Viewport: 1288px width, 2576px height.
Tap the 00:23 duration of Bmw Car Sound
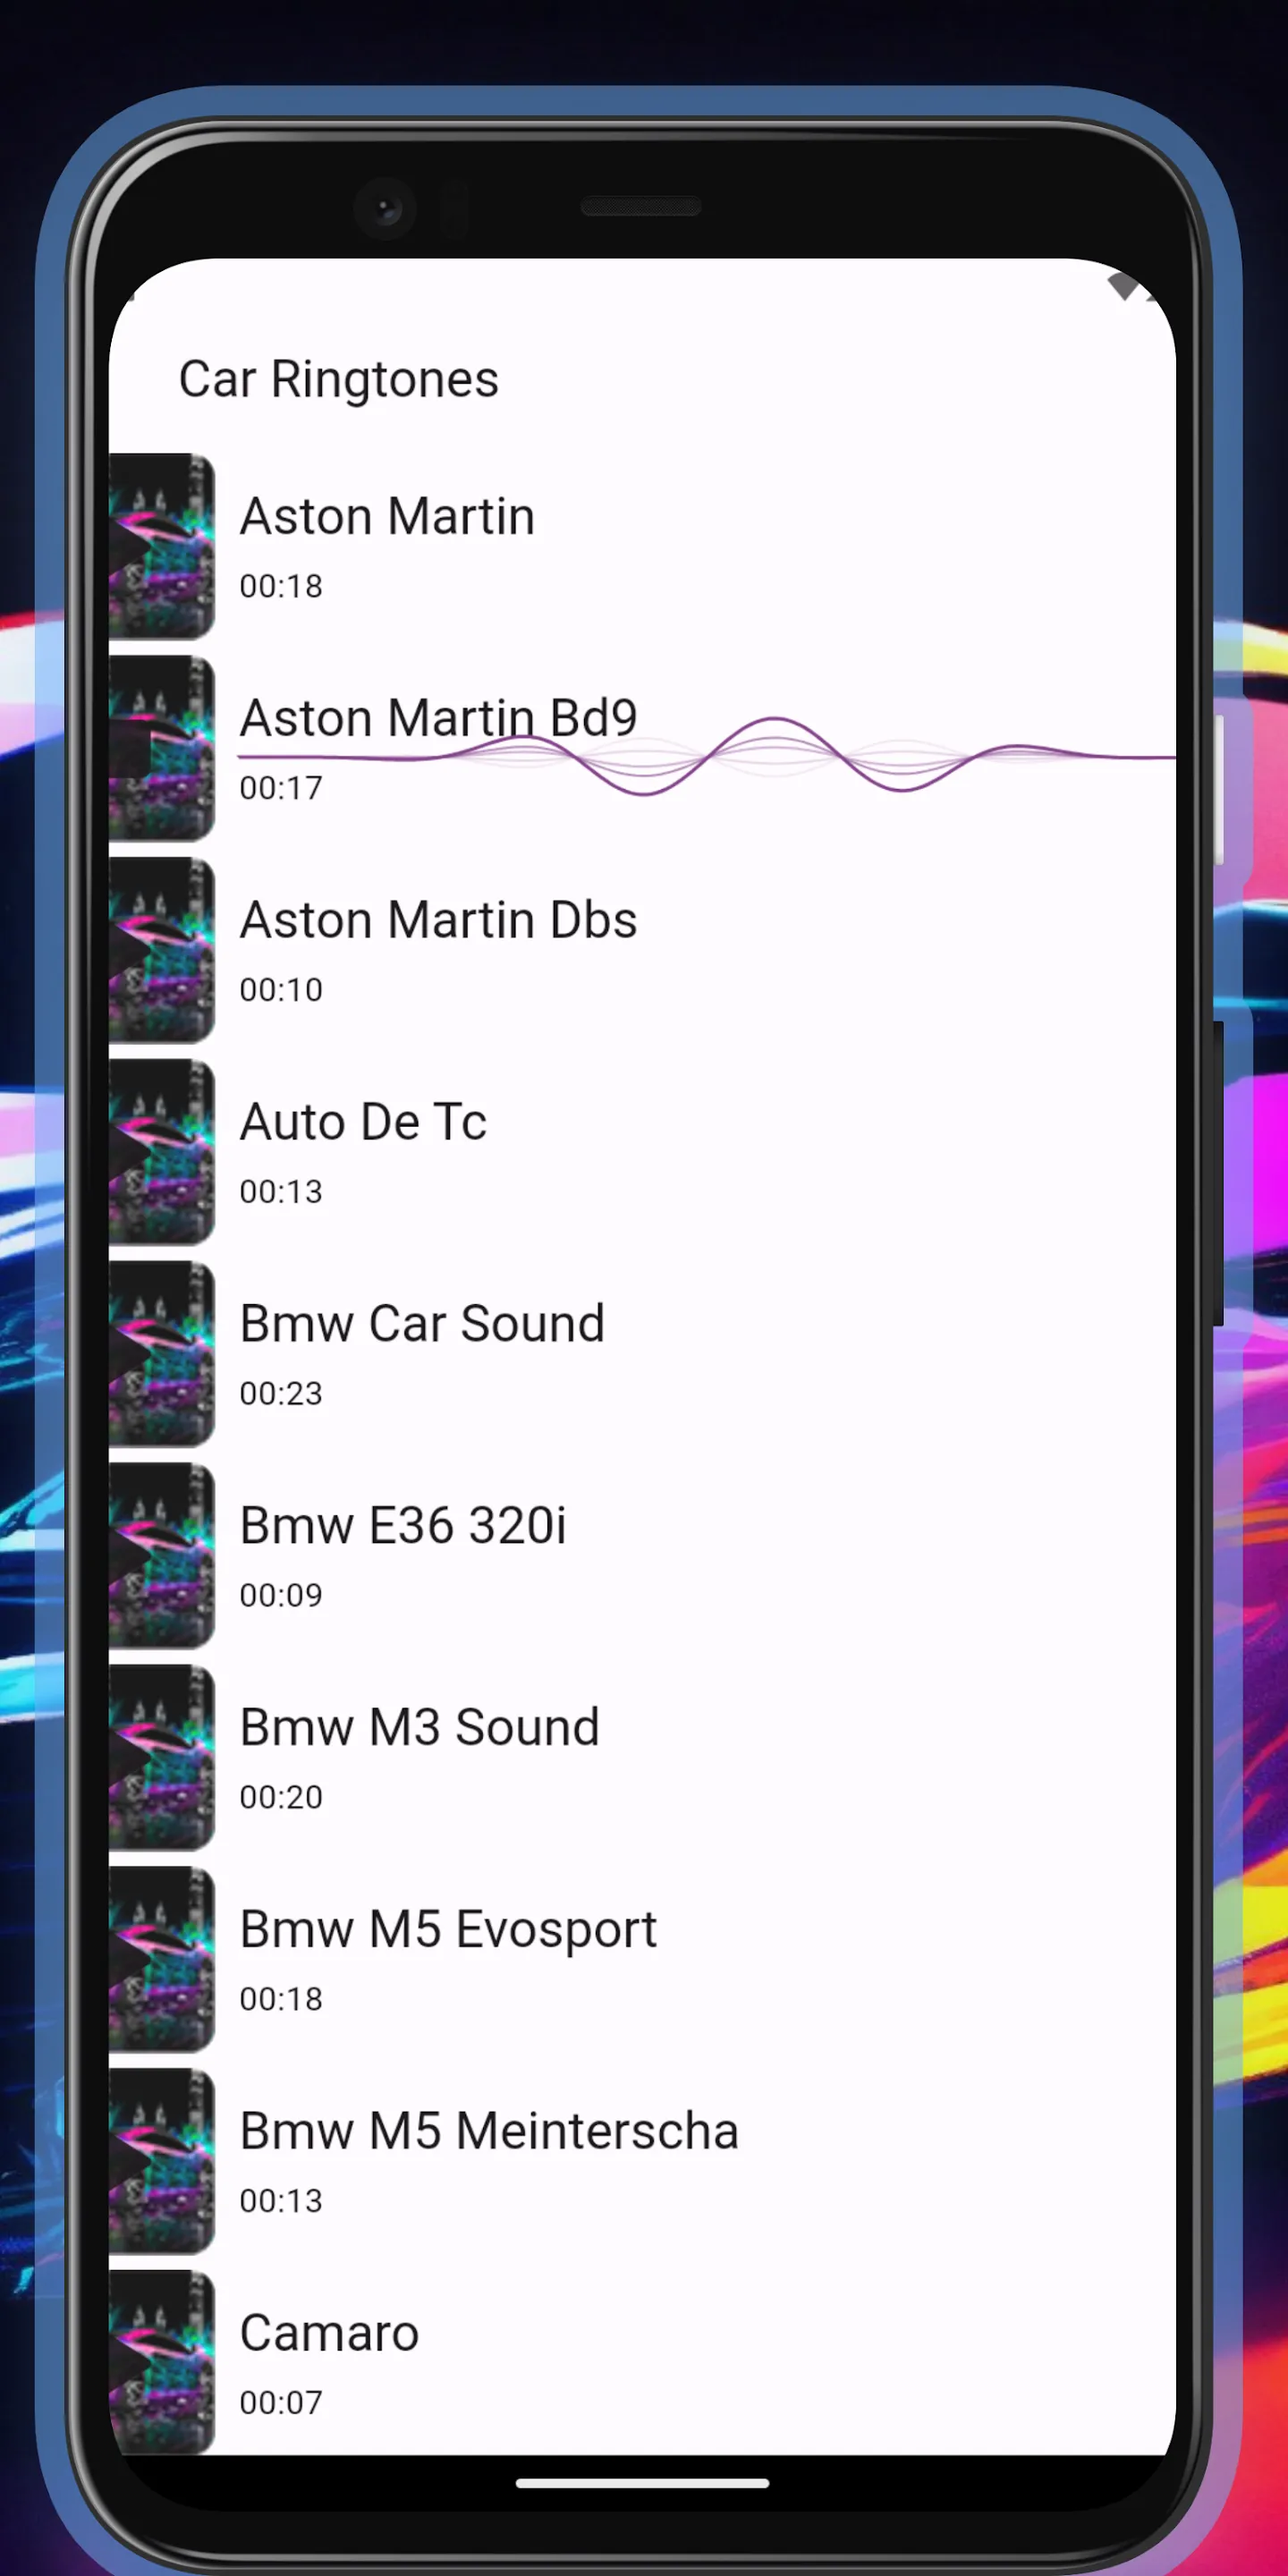coord(281,1394)
